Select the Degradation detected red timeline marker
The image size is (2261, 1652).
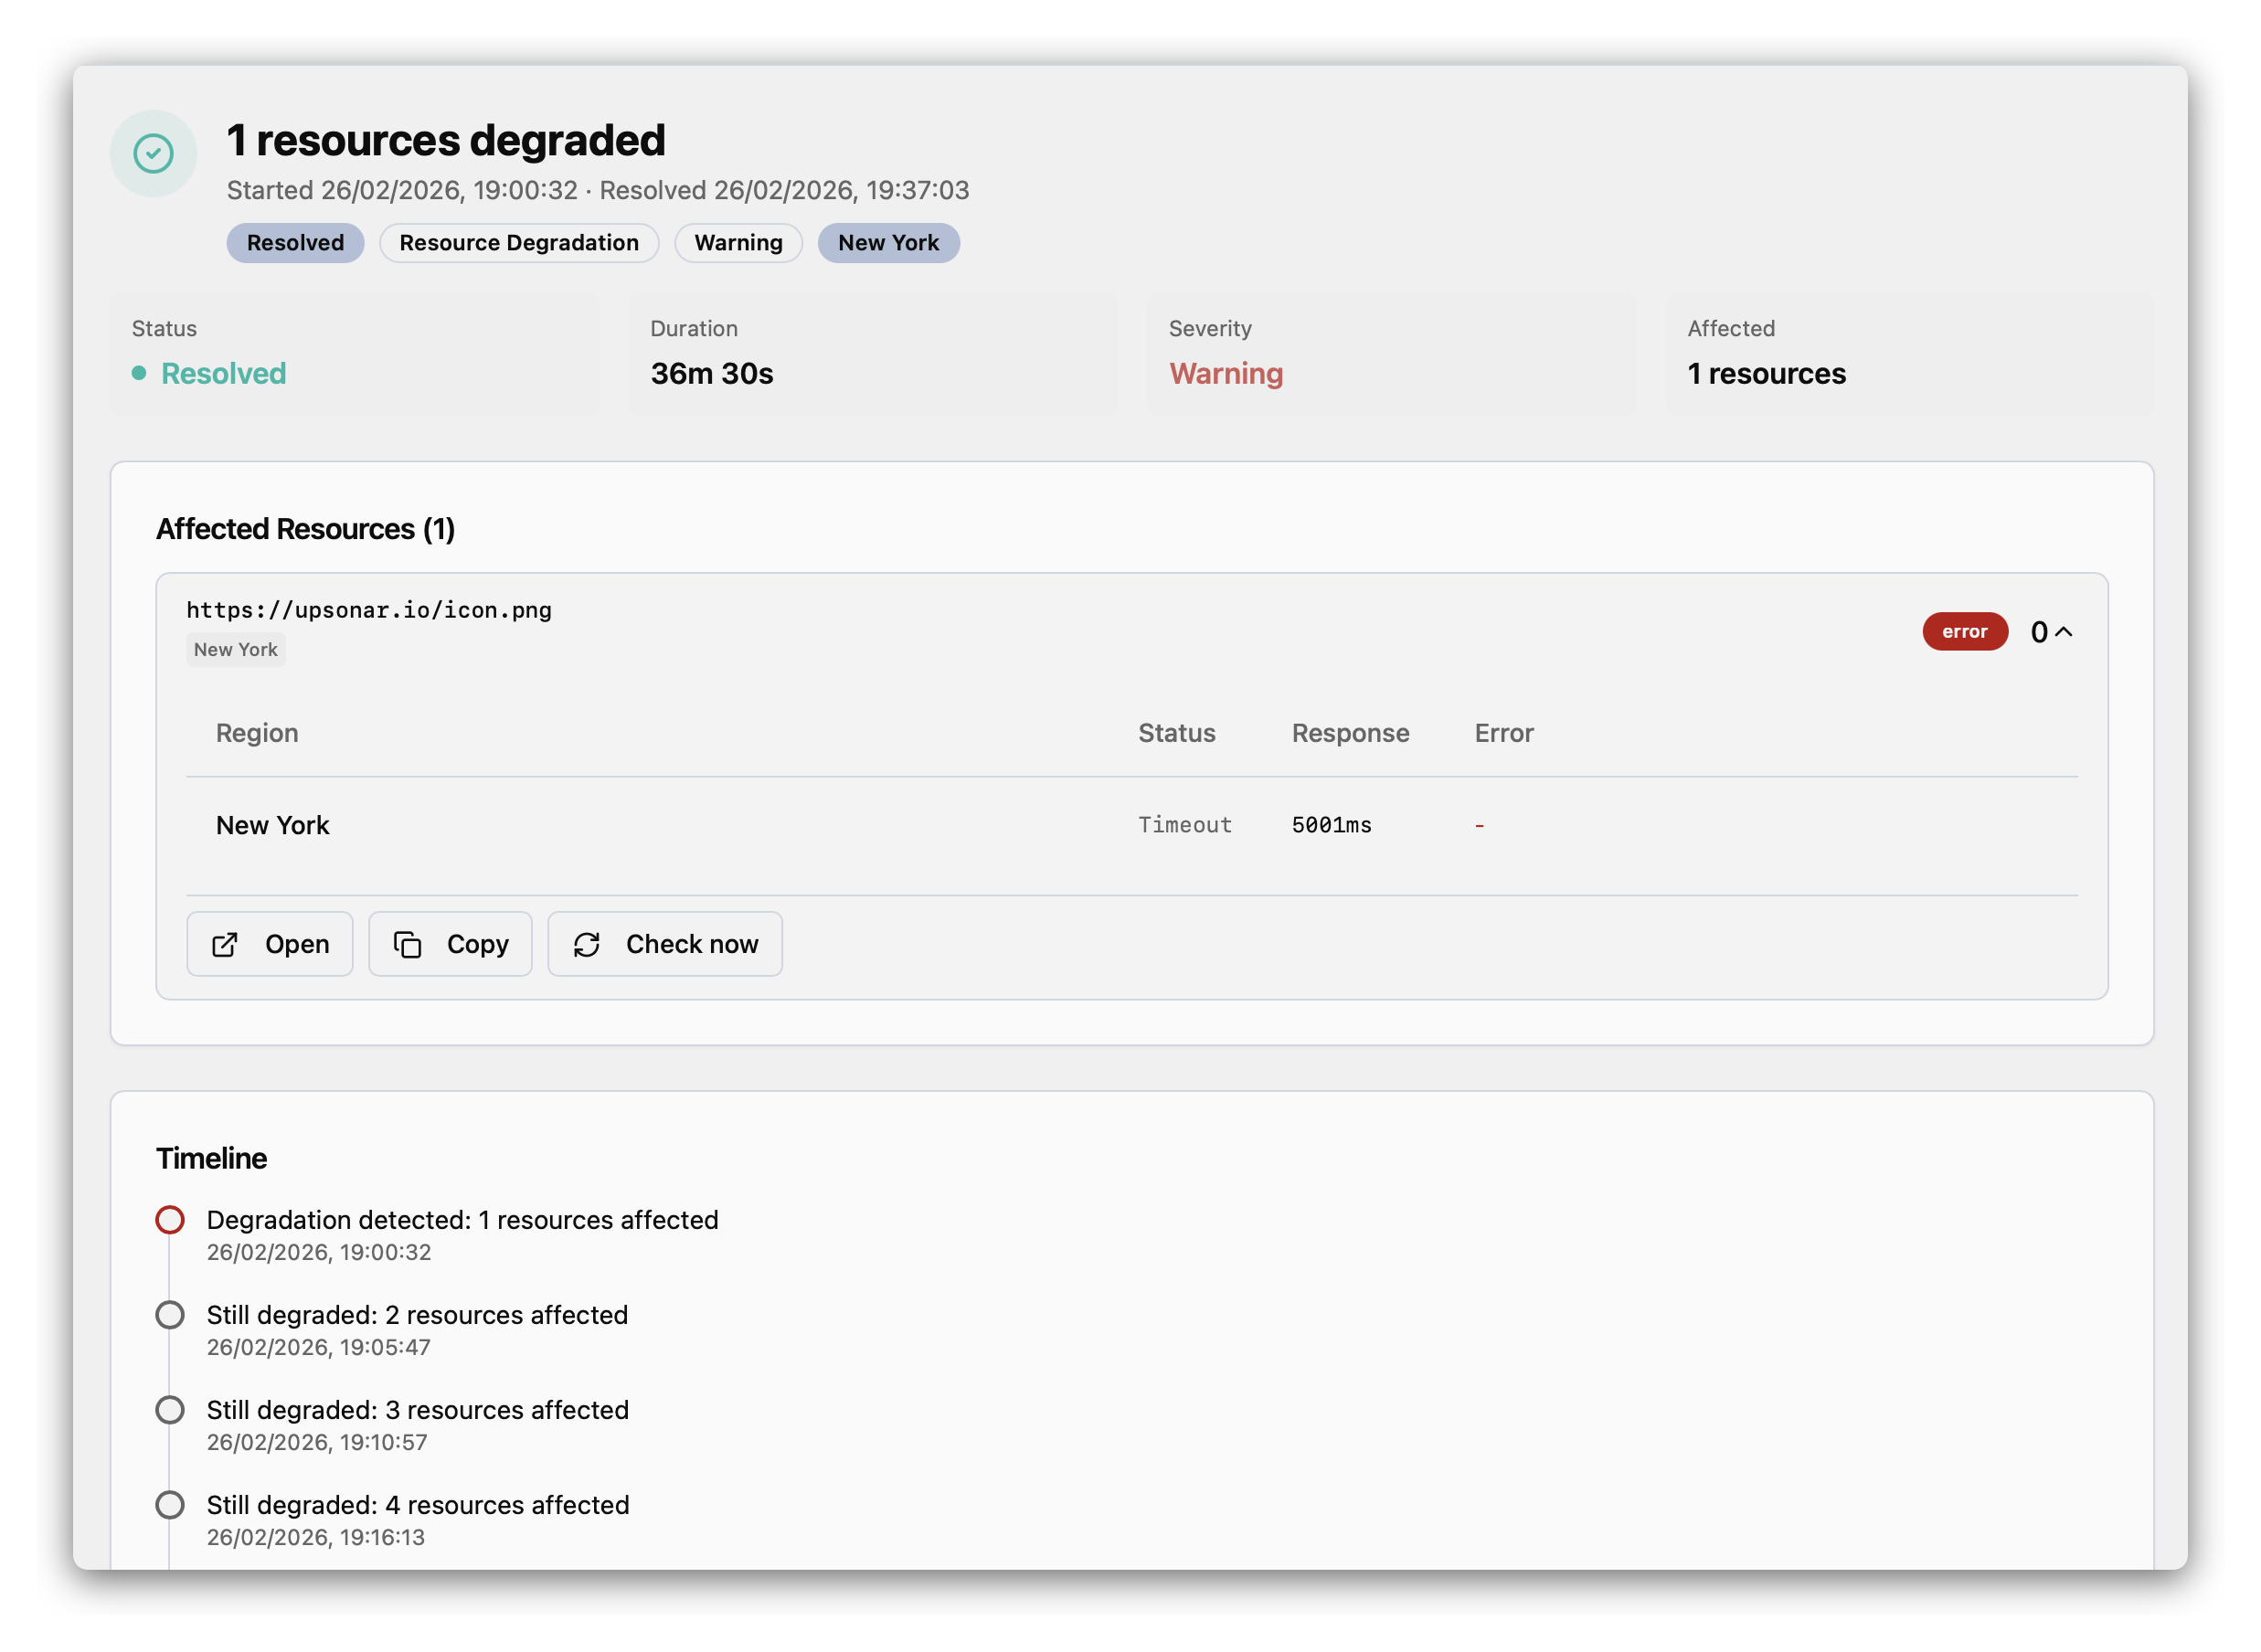[x=170, y=1220]
